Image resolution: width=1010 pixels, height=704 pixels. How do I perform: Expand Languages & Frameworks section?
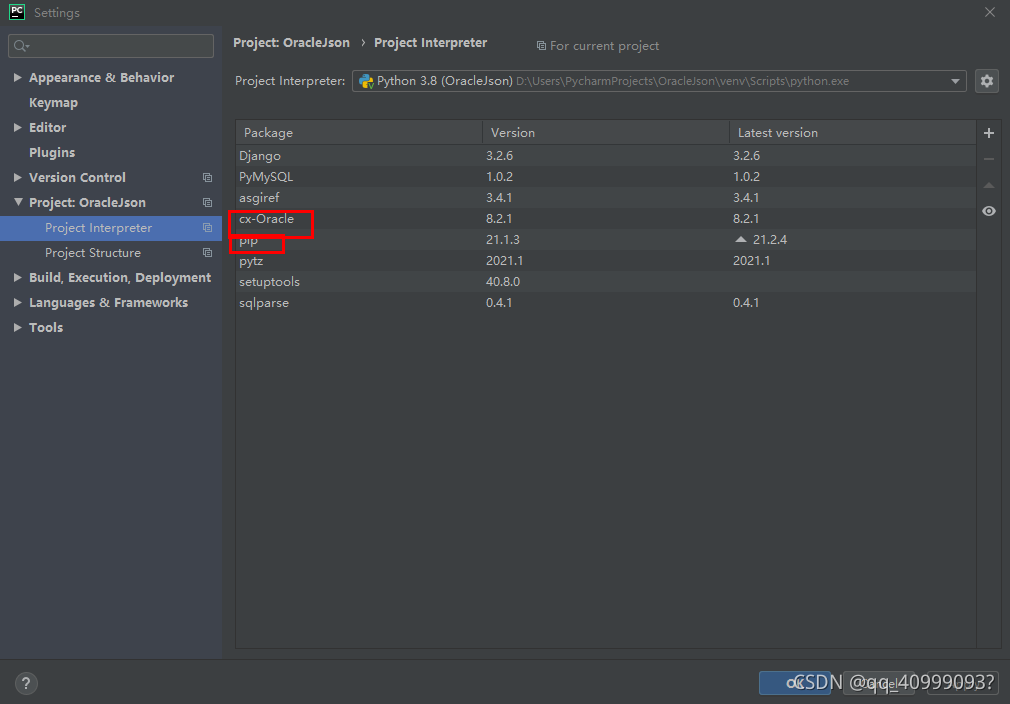point(17,303)
